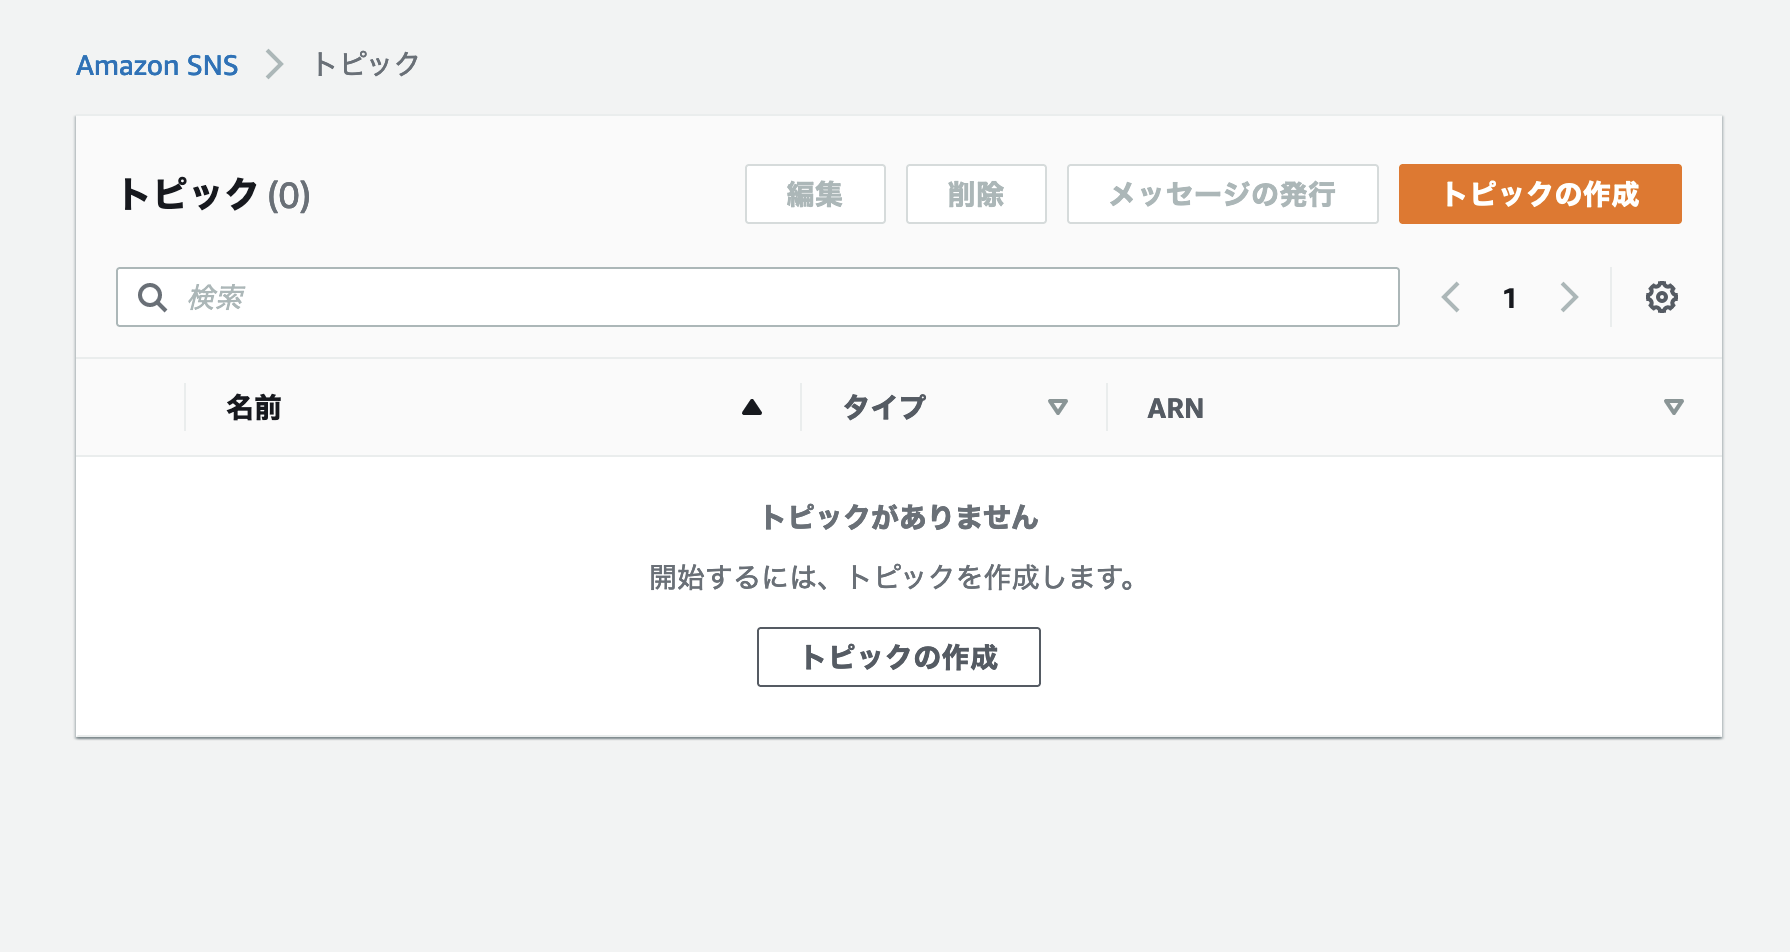This screenshot has height=952, width=1790.
Task: Expand the タイプ sort dropdown arrow
Action: click(1057, 407)
